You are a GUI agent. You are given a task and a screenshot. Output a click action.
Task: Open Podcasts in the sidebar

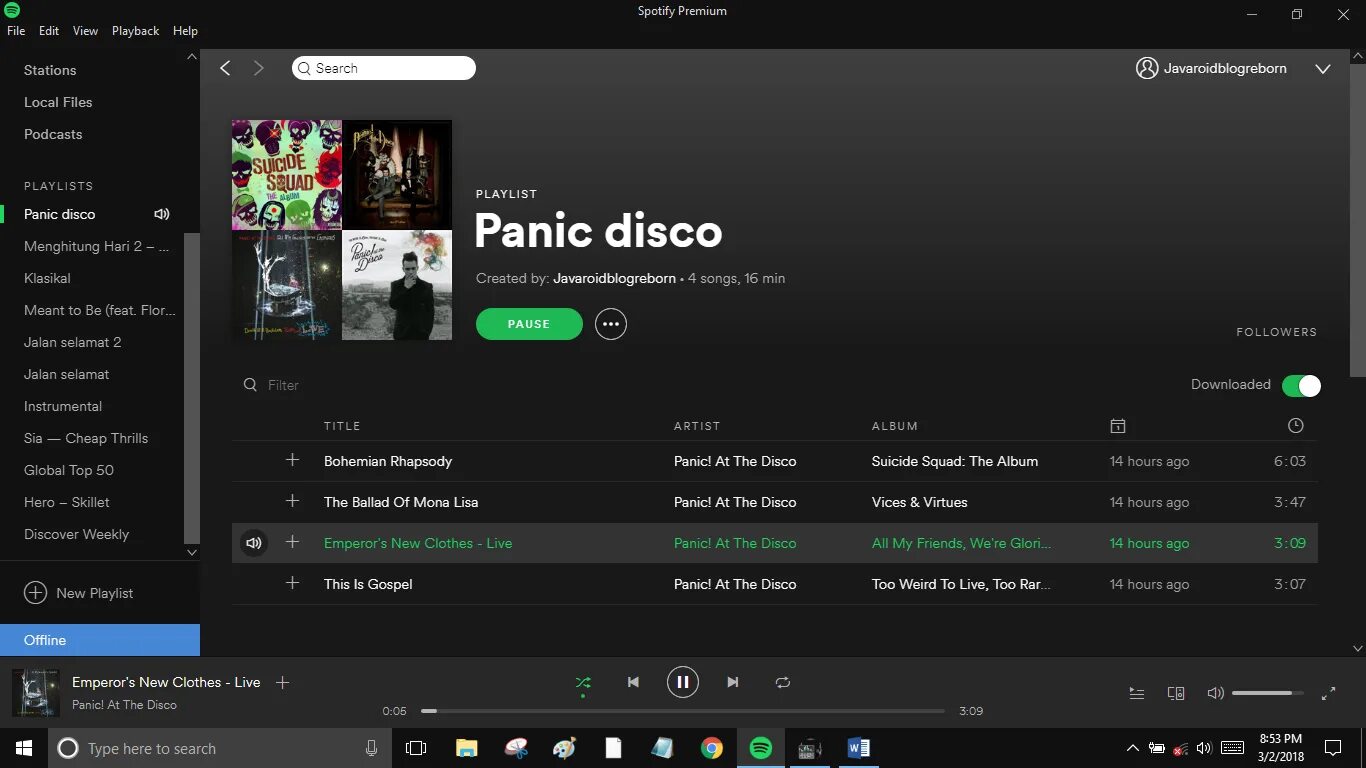tap(53, 134)
